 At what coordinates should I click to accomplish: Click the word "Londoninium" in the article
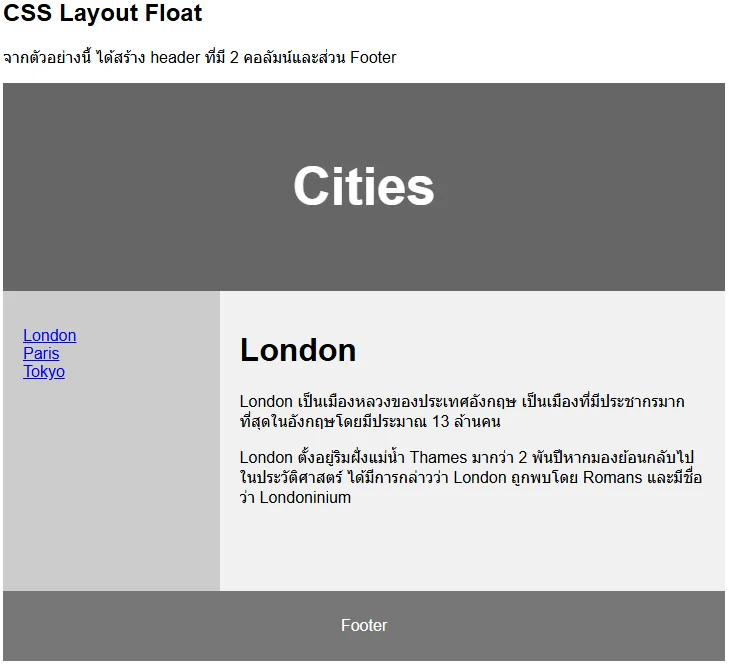[x=305, y=497]
